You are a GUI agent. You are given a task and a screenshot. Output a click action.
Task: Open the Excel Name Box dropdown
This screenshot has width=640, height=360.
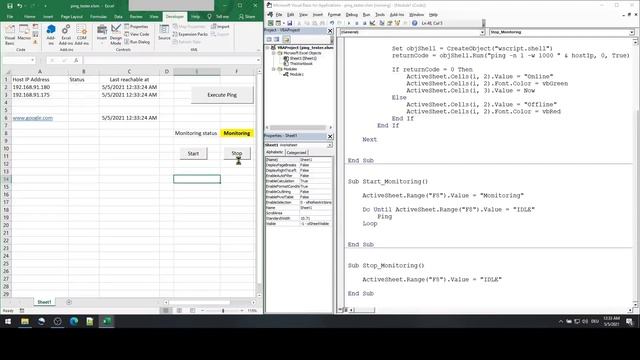(x=32, y=60)
